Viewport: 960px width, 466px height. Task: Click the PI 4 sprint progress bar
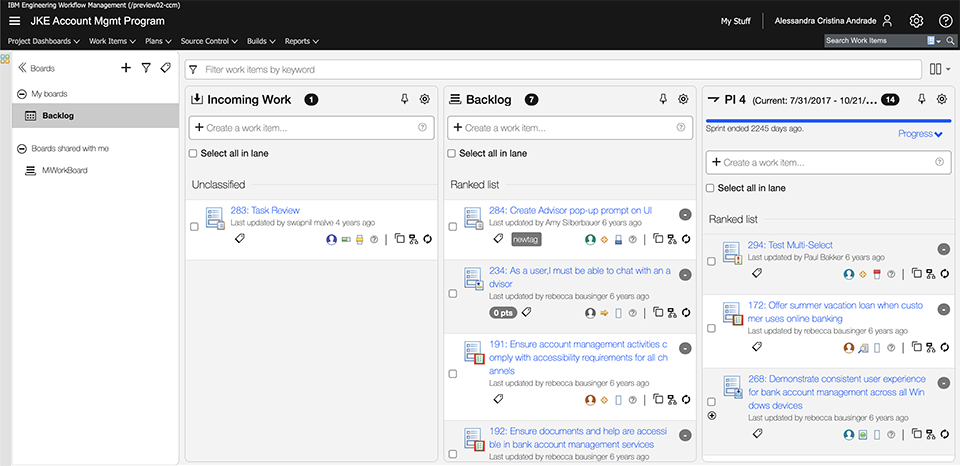828,121
